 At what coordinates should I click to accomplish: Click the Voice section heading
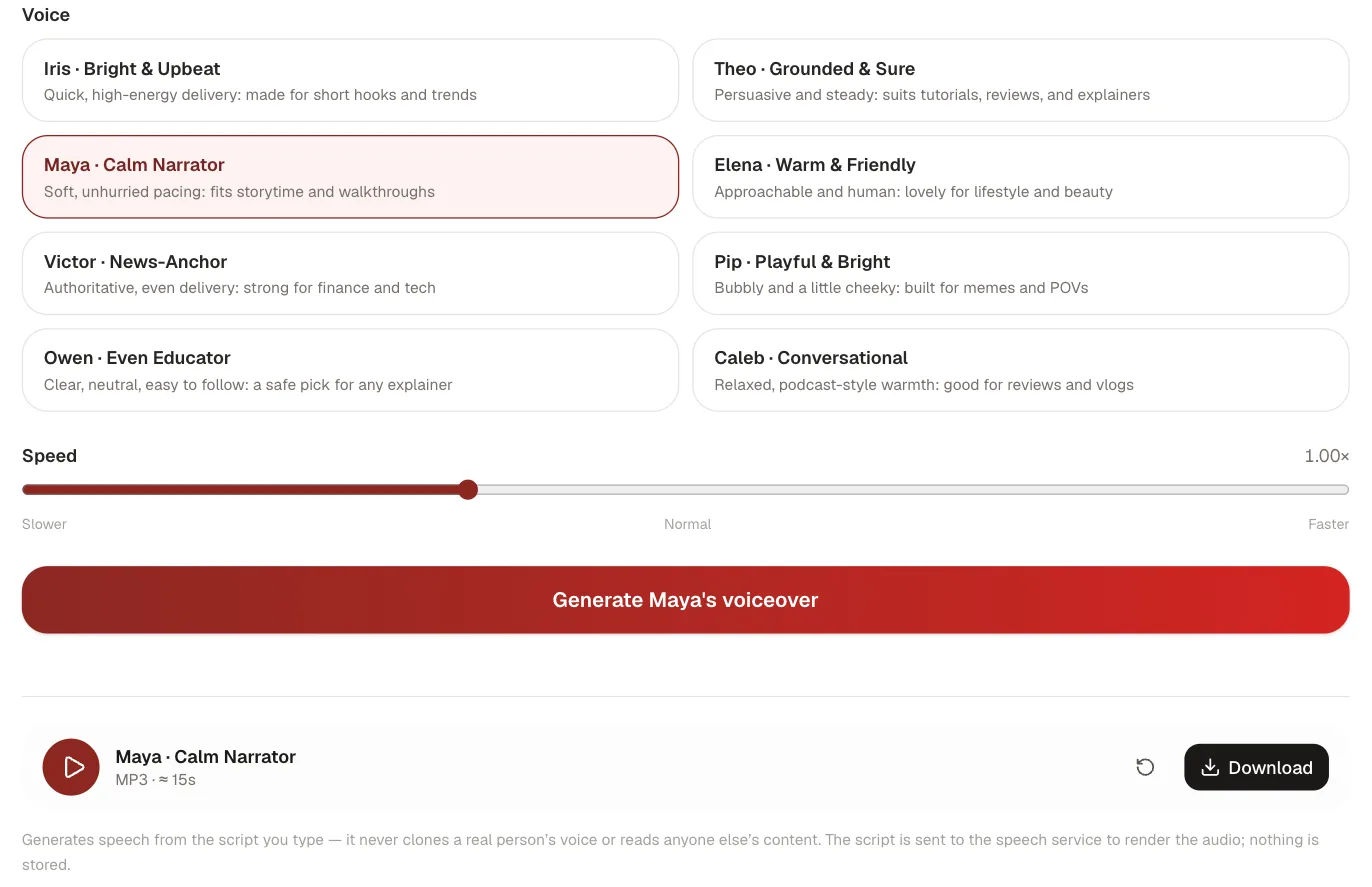pos(46,15)
